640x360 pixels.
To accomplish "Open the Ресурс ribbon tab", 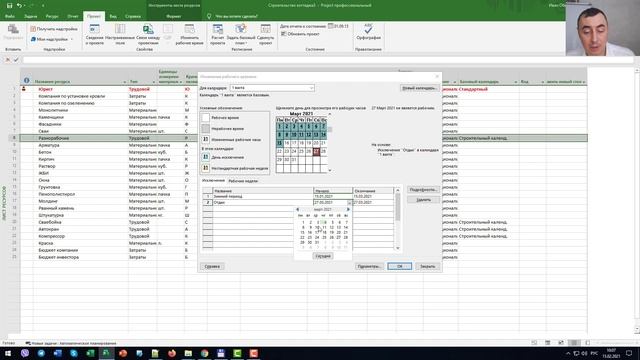I will click(x=52, y=16).
